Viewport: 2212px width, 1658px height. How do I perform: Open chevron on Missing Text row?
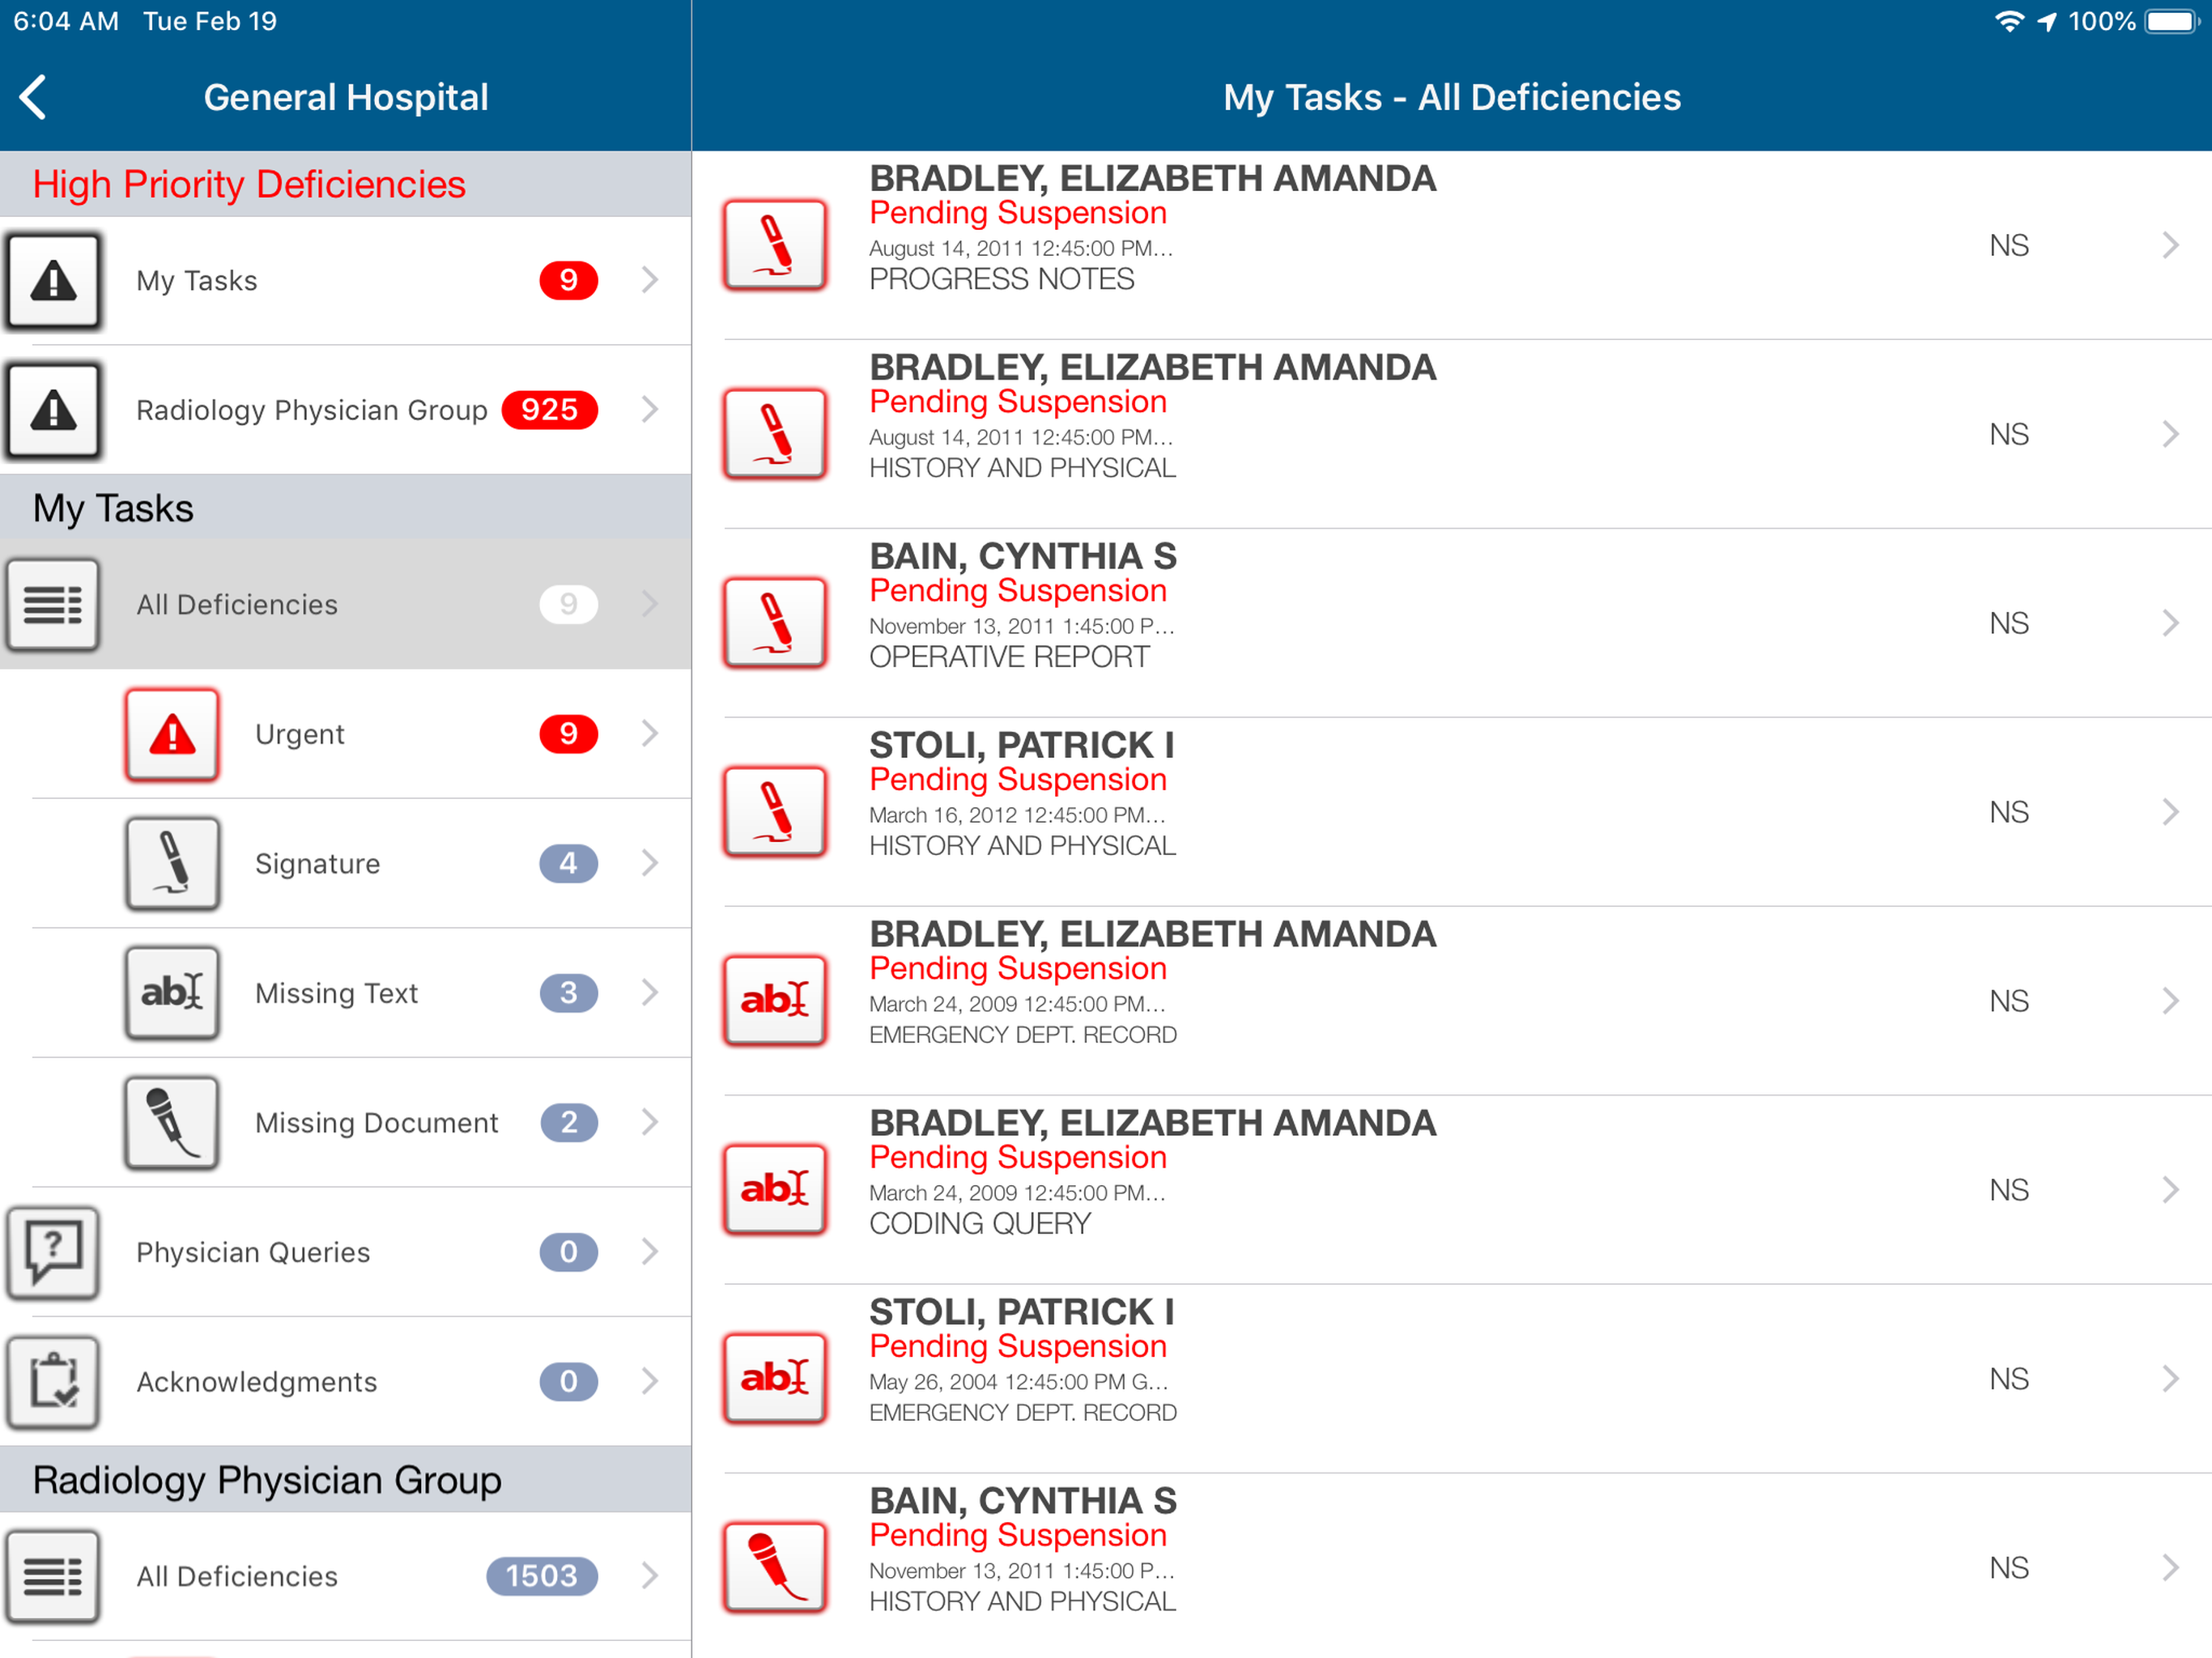click(x=650, y=992)
